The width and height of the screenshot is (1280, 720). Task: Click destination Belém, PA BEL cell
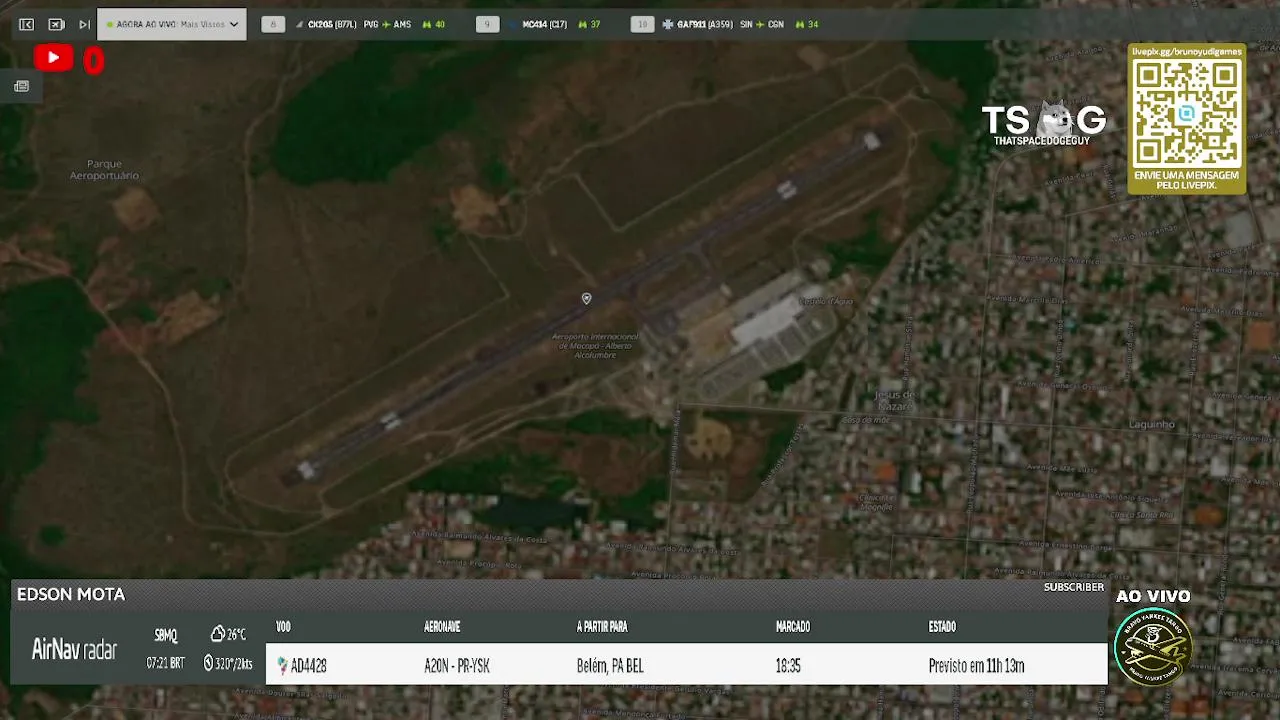pyautogui.click(x=610, y=666)
